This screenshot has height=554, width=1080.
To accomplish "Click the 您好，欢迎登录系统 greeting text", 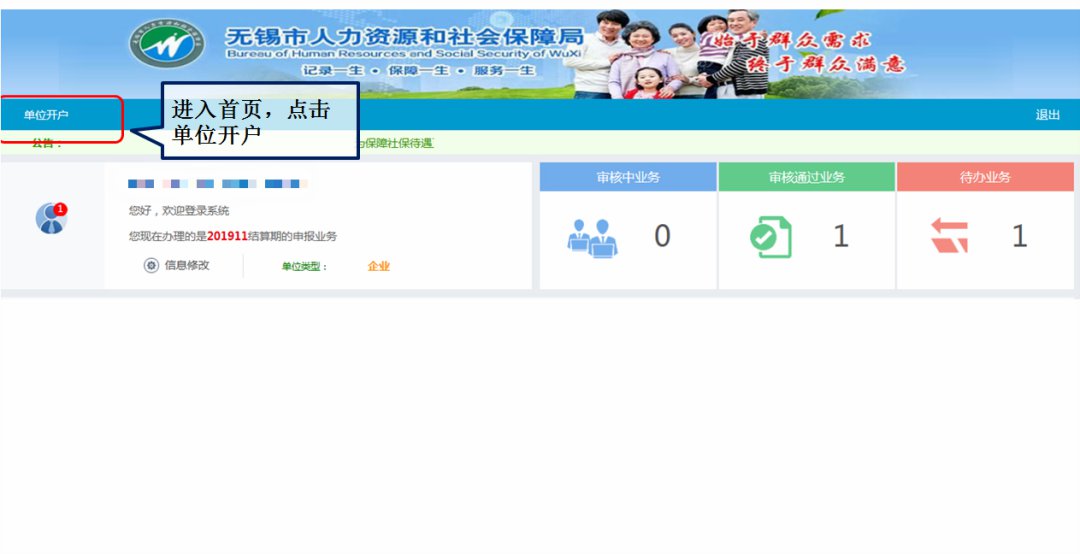I will pos(179,211).
